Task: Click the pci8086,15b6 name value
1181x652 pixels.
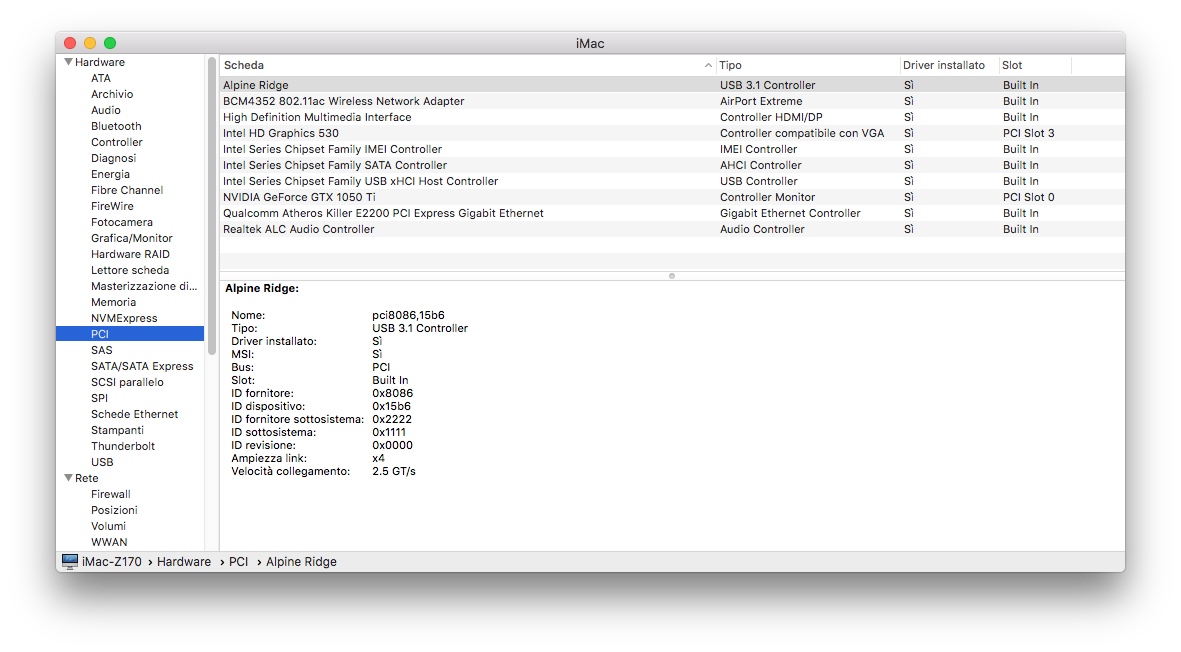Action: (408, 315)
